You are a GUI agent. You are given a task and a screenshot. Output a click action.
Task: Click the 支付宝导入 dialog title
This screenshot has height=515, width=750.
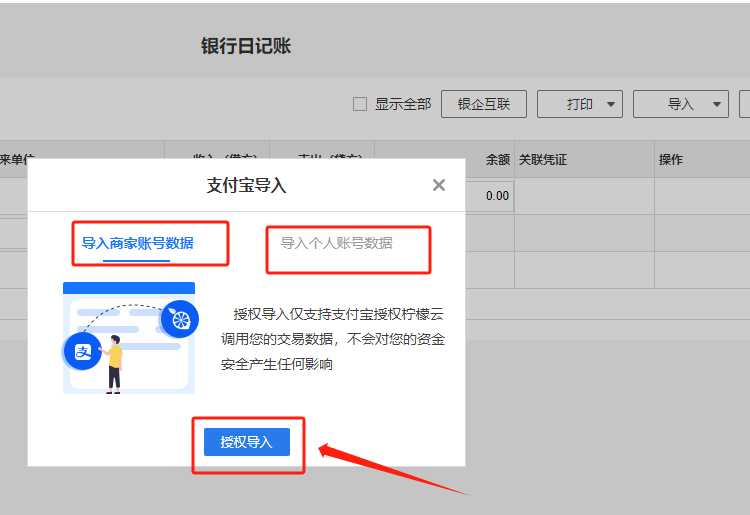246,185
